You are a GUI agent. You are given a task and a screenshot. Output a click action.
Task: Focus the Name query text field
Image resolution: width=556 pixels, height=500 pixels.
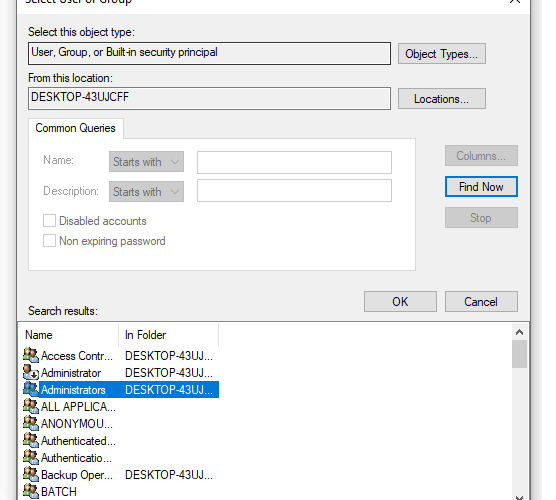294,162
